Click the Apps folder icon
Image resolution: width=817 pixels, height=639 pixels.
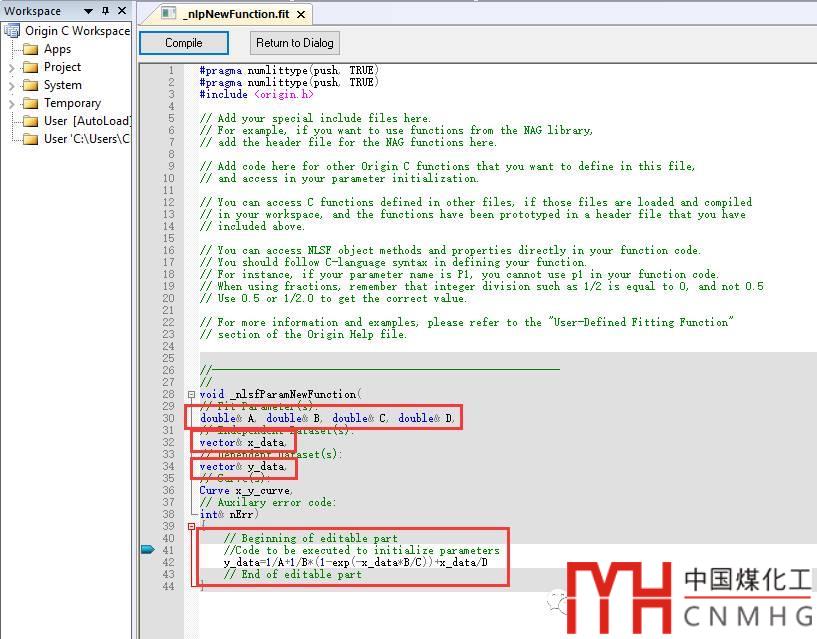click(x=31, y=49)
